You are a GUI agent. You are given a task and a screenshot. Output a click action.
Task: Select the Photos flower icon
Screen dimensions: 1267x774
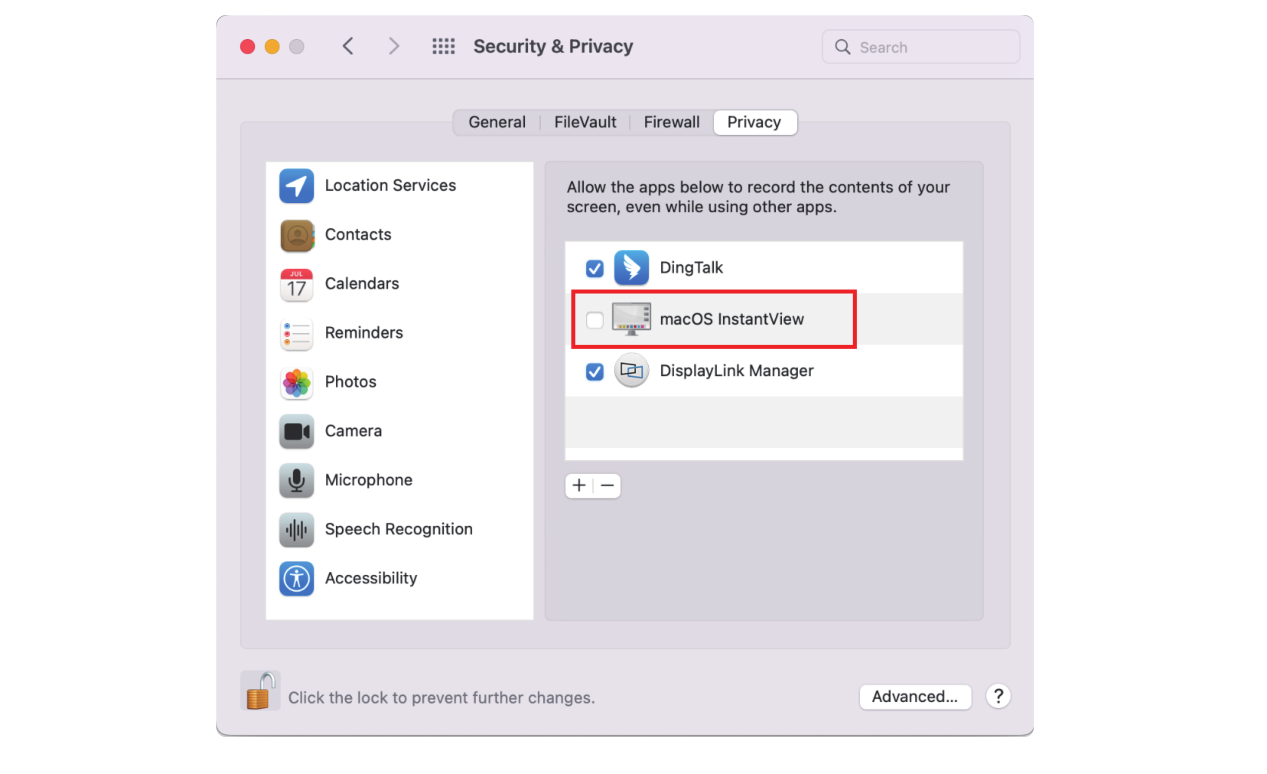tap(297, 382)
